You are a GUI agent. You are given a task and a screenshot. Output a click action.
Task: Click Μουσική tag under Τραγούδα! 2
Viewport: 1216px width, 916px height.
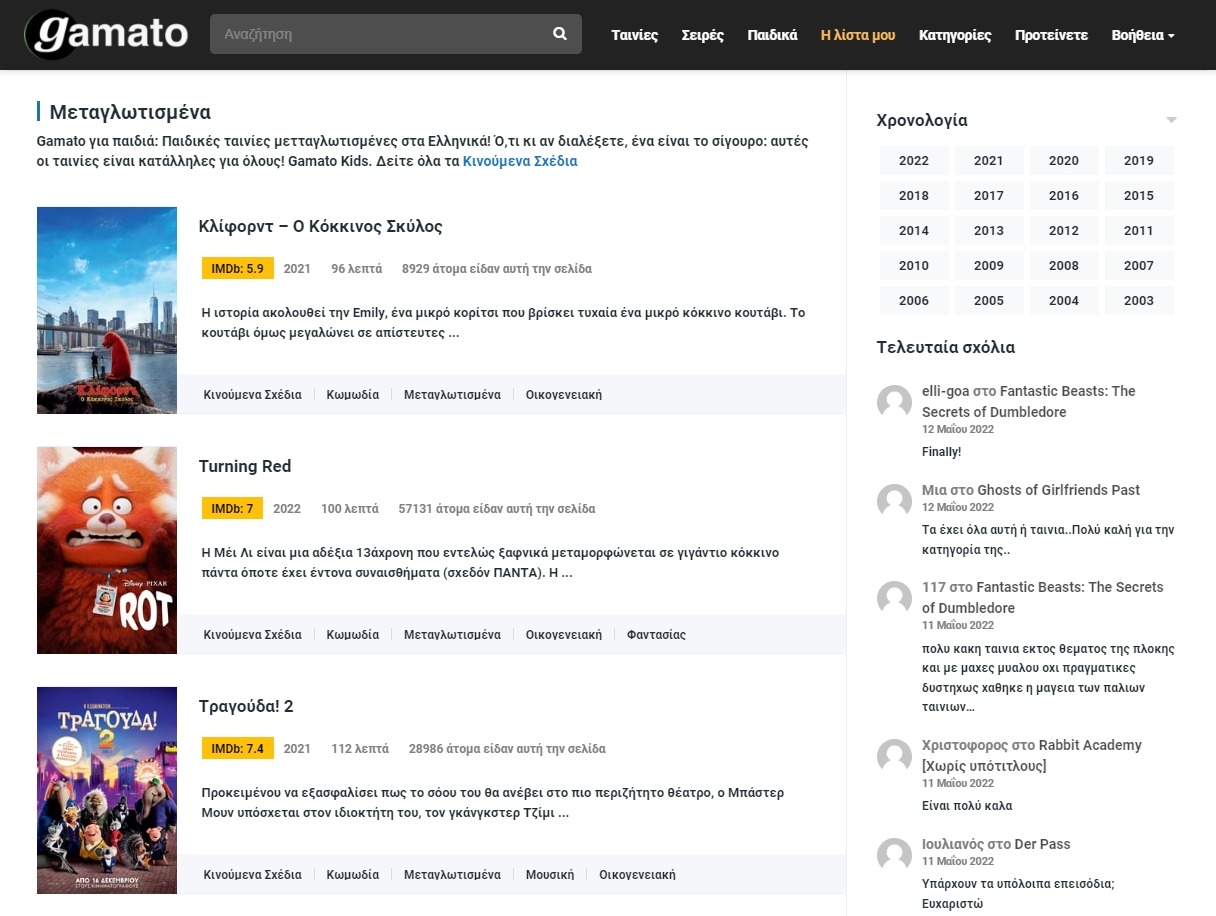(x=550, y=875)
